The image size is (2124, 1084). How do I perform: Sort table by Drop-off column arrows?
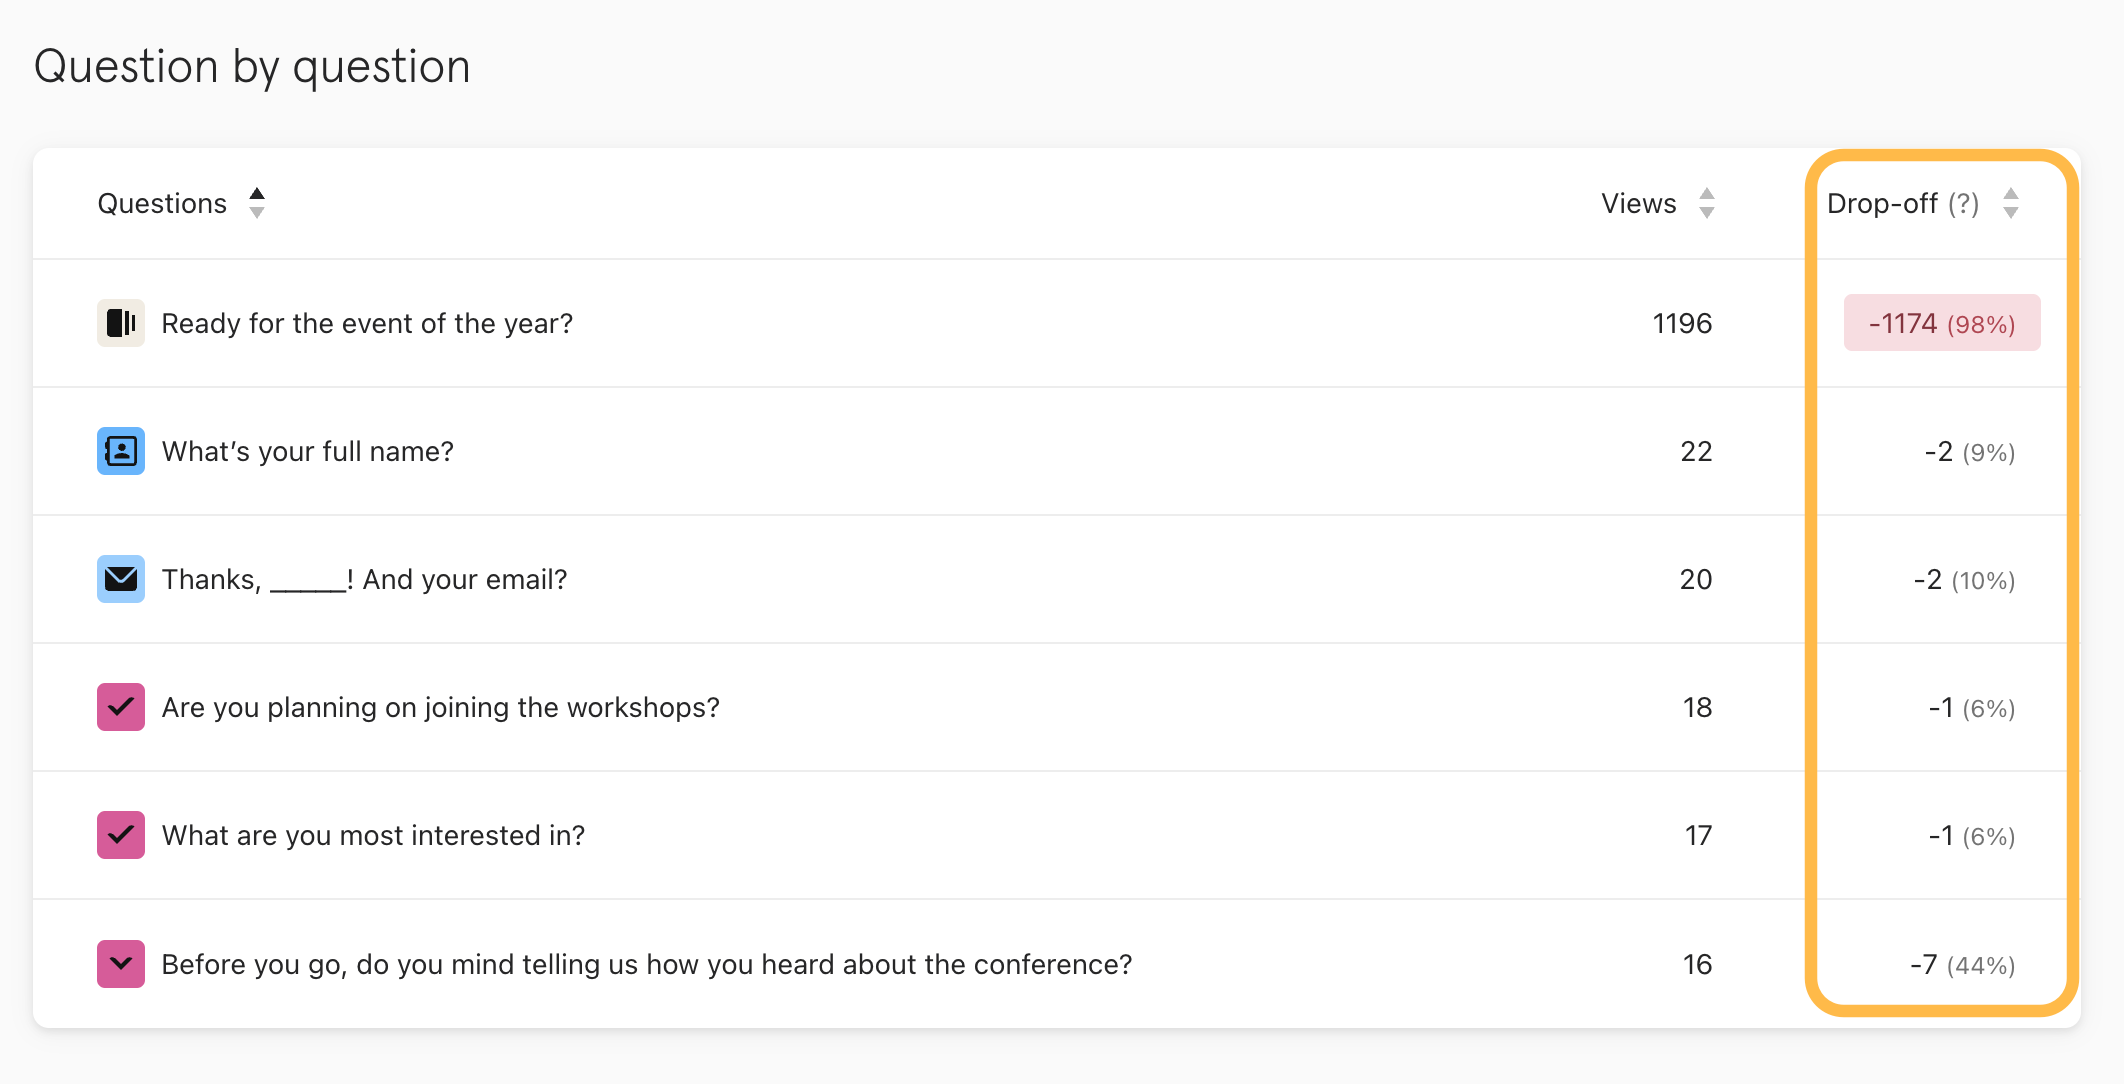click(x=2011, y=203)
